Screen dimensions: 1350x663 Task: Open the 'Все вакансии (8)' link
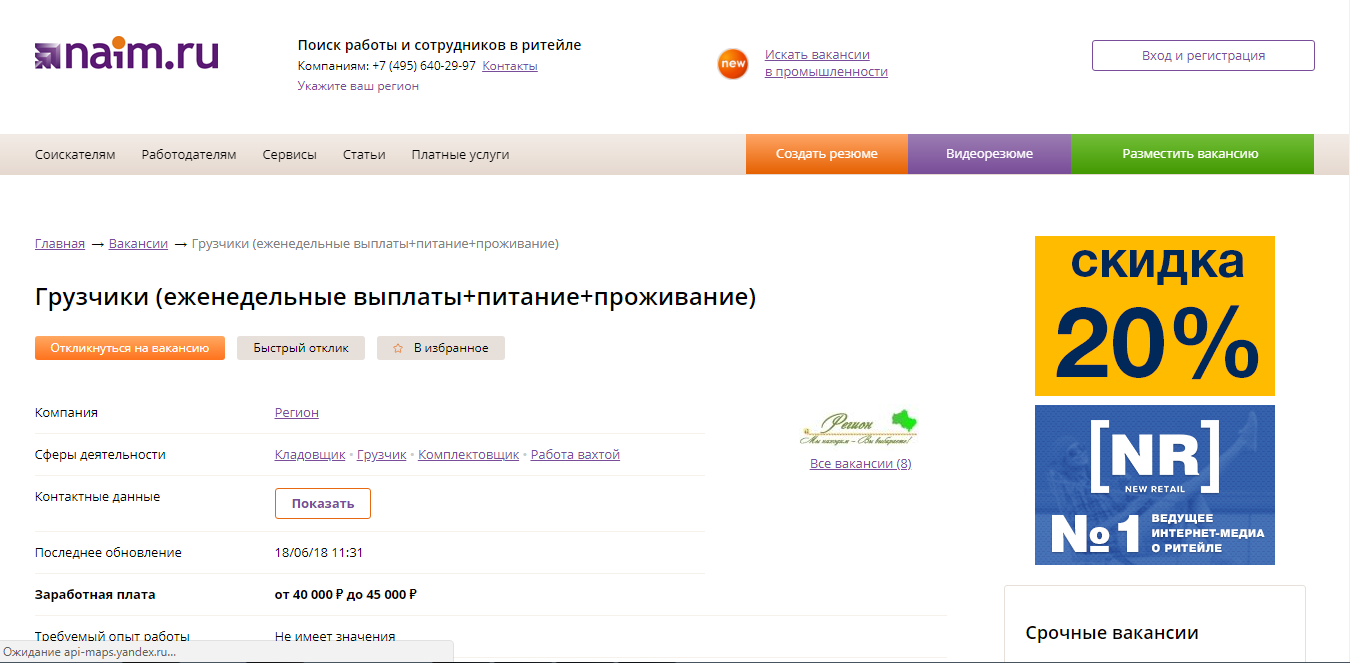pos(861,463)
